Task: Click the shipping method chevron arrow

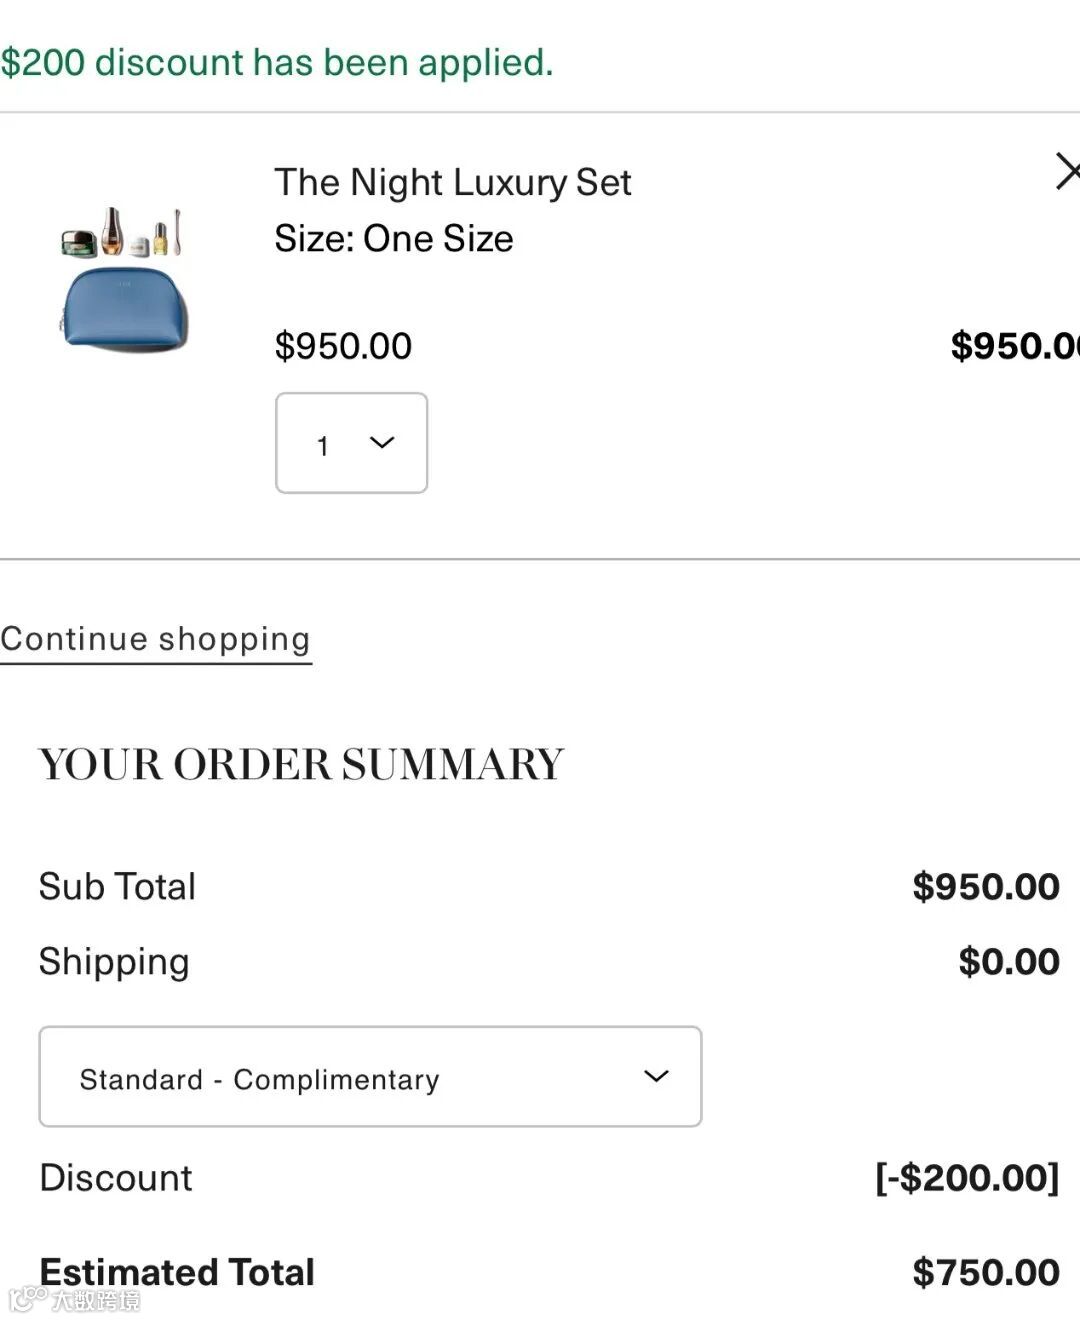Action: coord(656,1076)
